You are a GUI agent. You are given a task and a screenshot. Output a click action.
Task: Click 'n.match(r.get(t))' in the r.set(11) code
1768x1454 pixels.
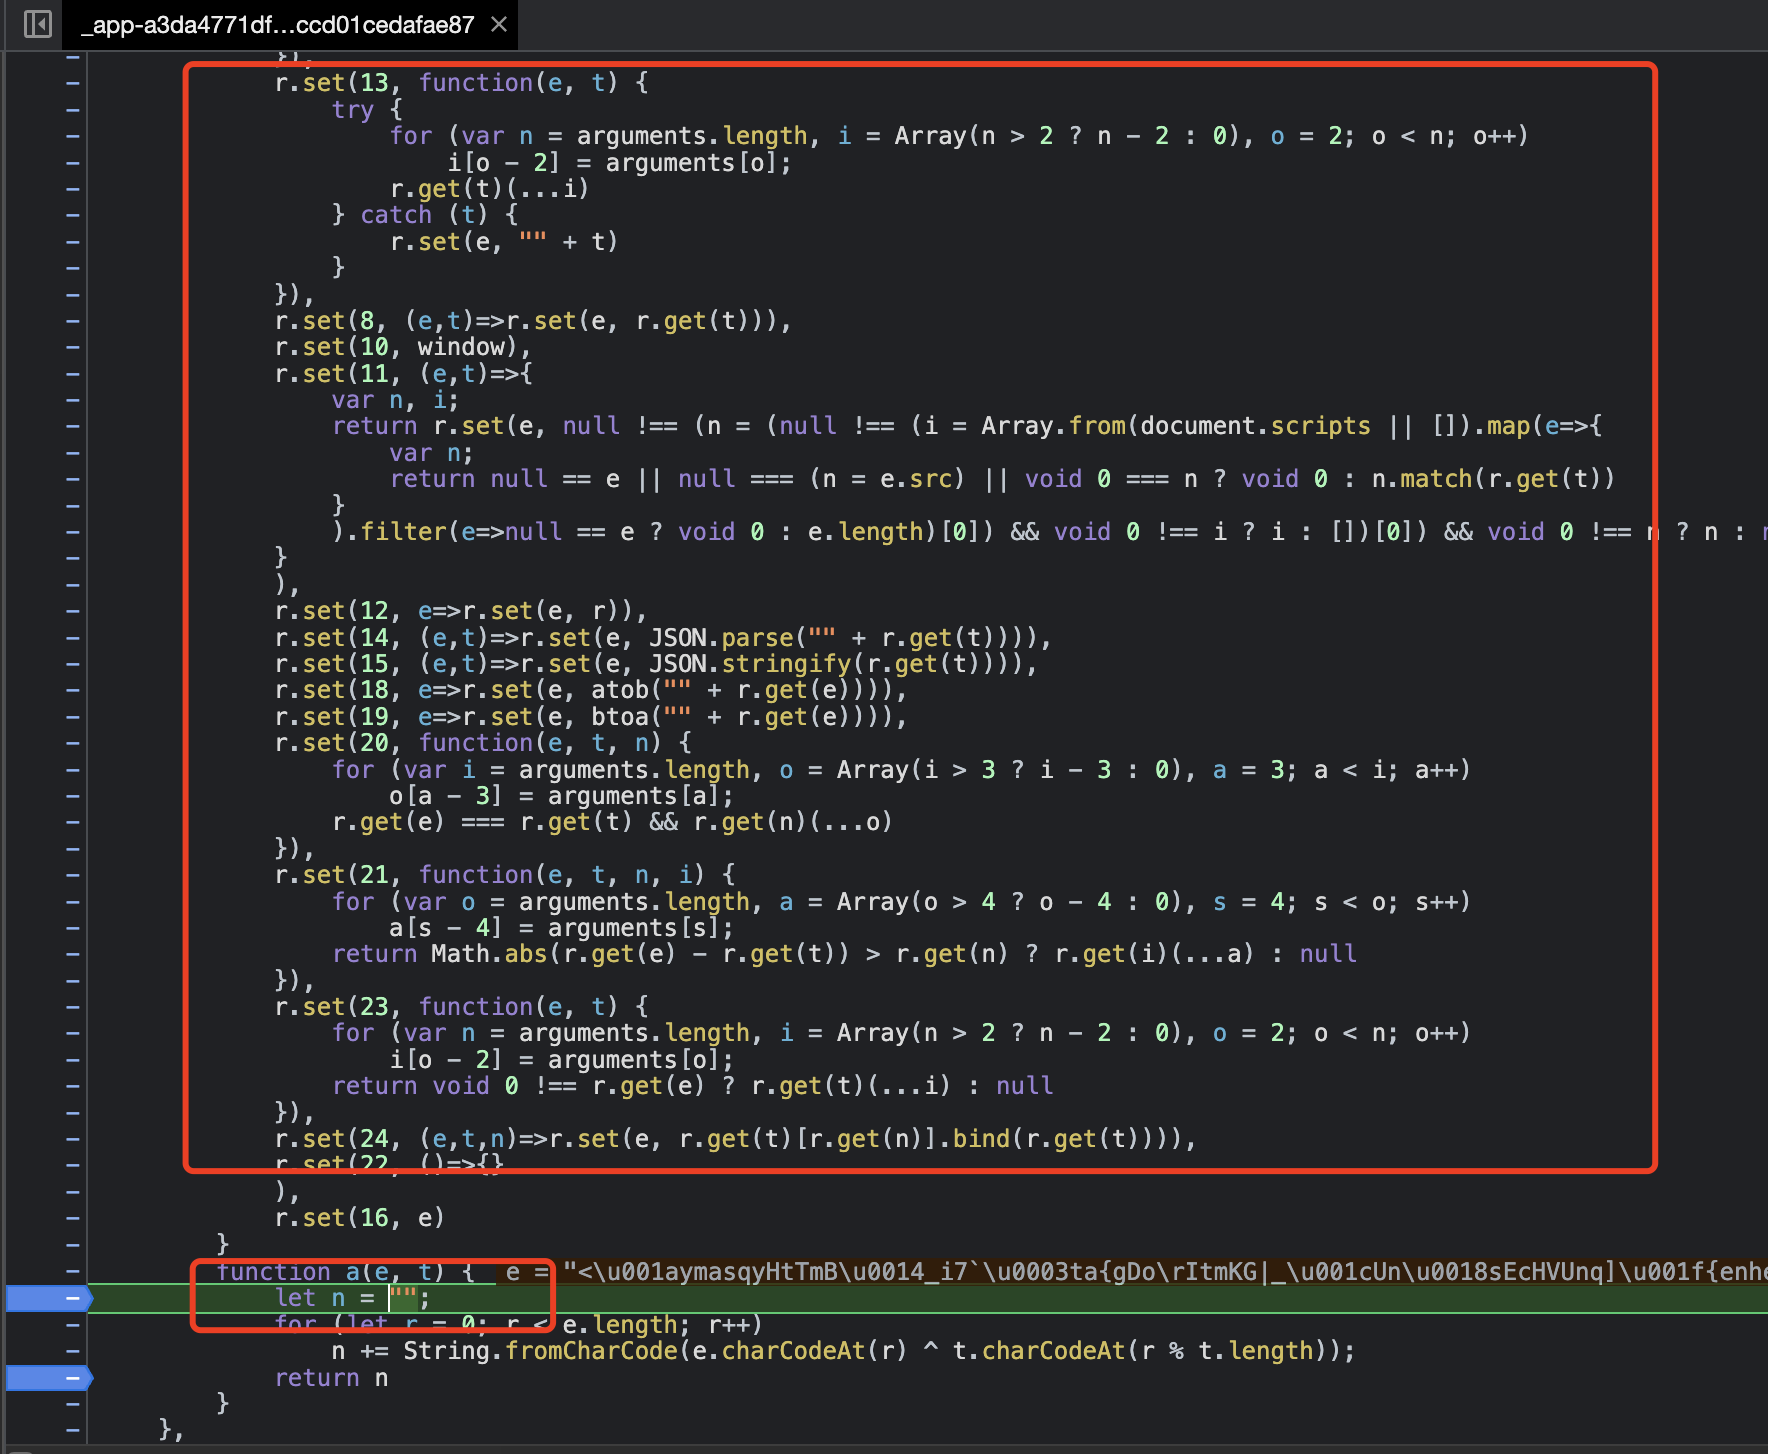tap(1493, 479)
